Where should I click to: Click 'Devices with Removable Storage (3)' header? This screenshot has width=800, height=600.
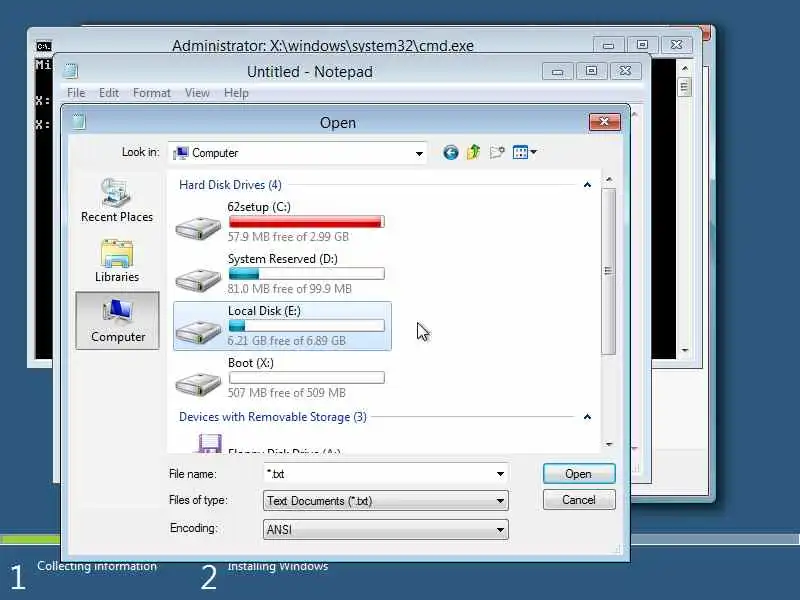click(272, 417)
